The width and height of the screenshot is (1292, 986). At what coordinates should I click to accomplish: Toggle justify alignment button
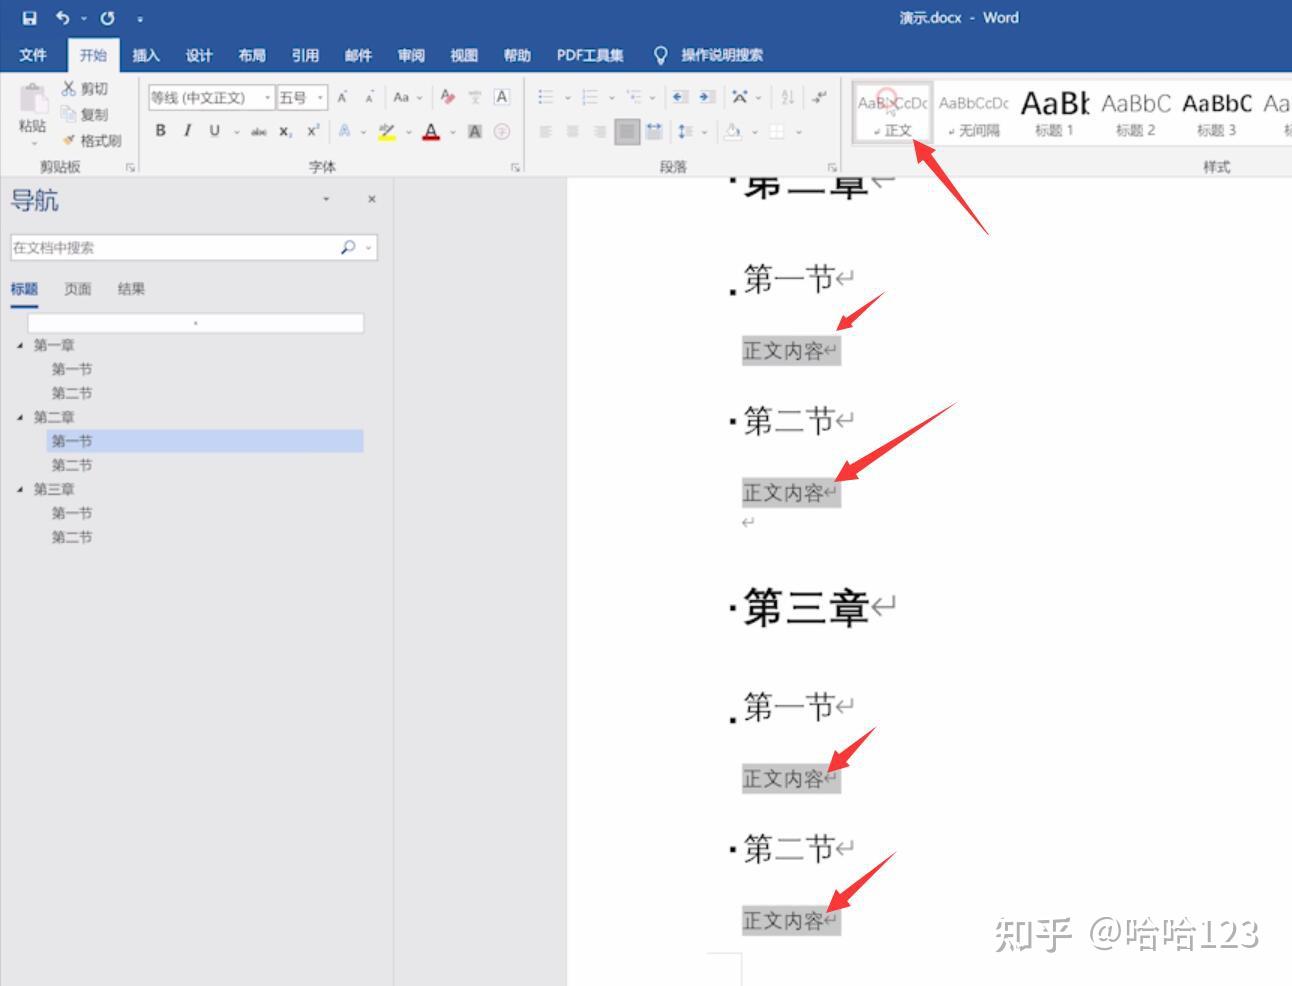(x=627, y=131)
